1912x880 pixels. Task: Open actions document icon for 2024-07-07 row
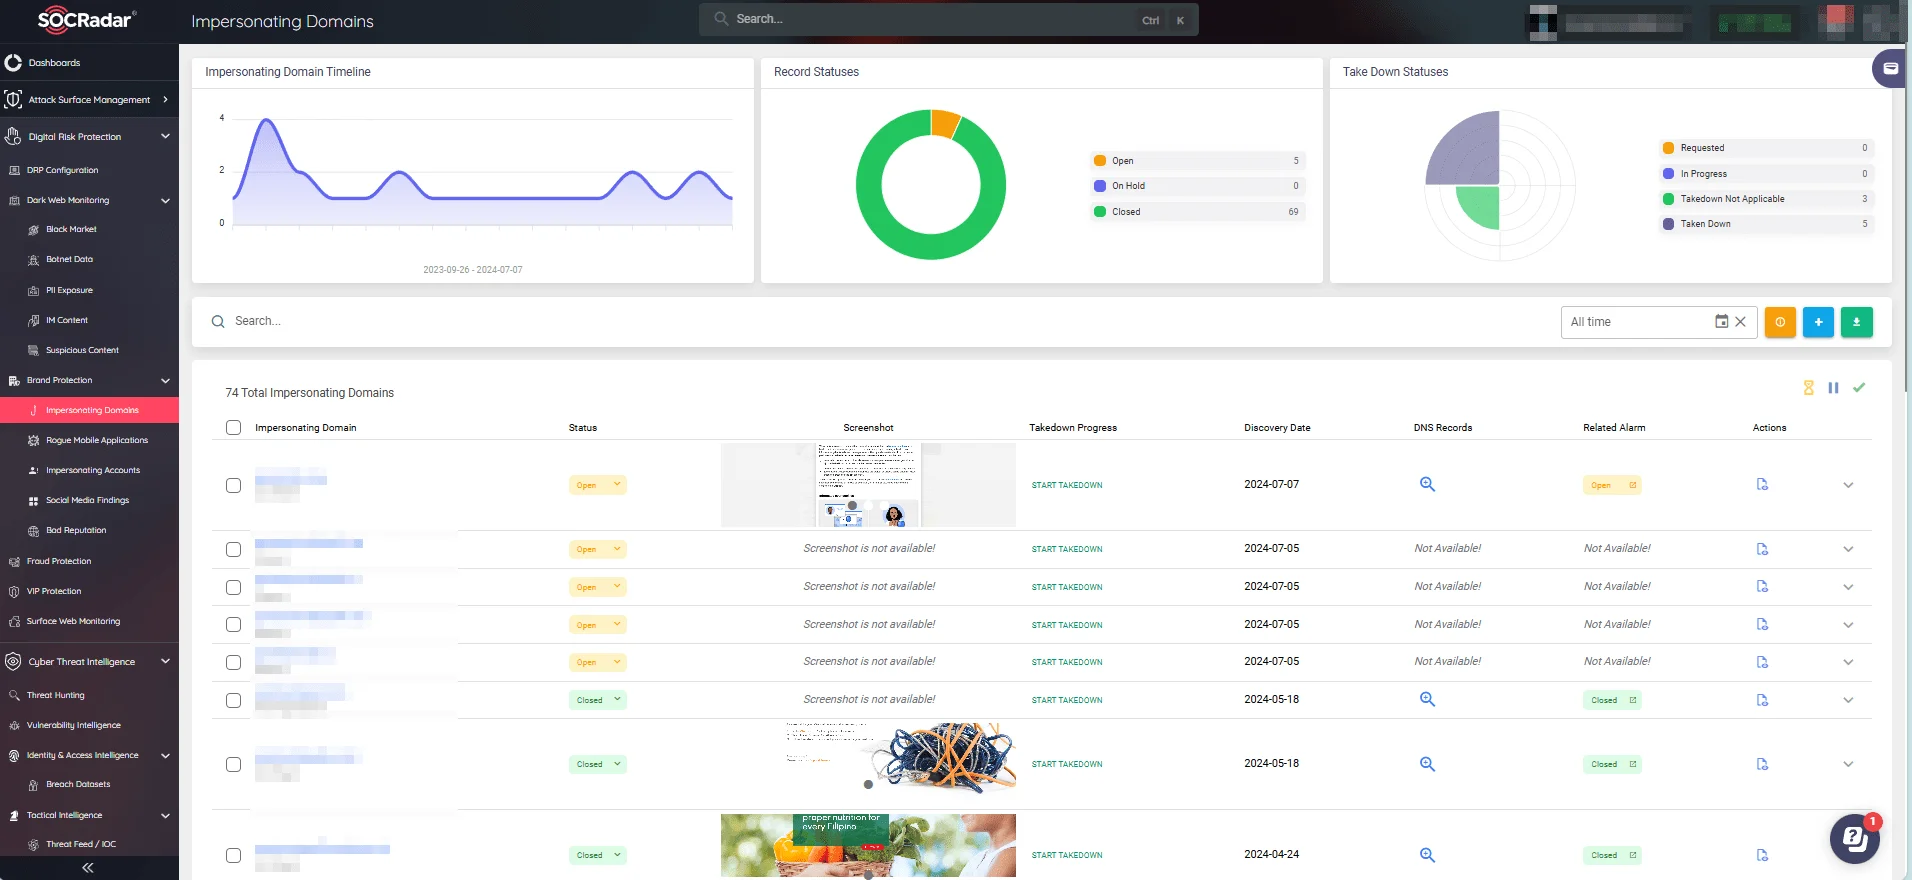[1762, 485]
